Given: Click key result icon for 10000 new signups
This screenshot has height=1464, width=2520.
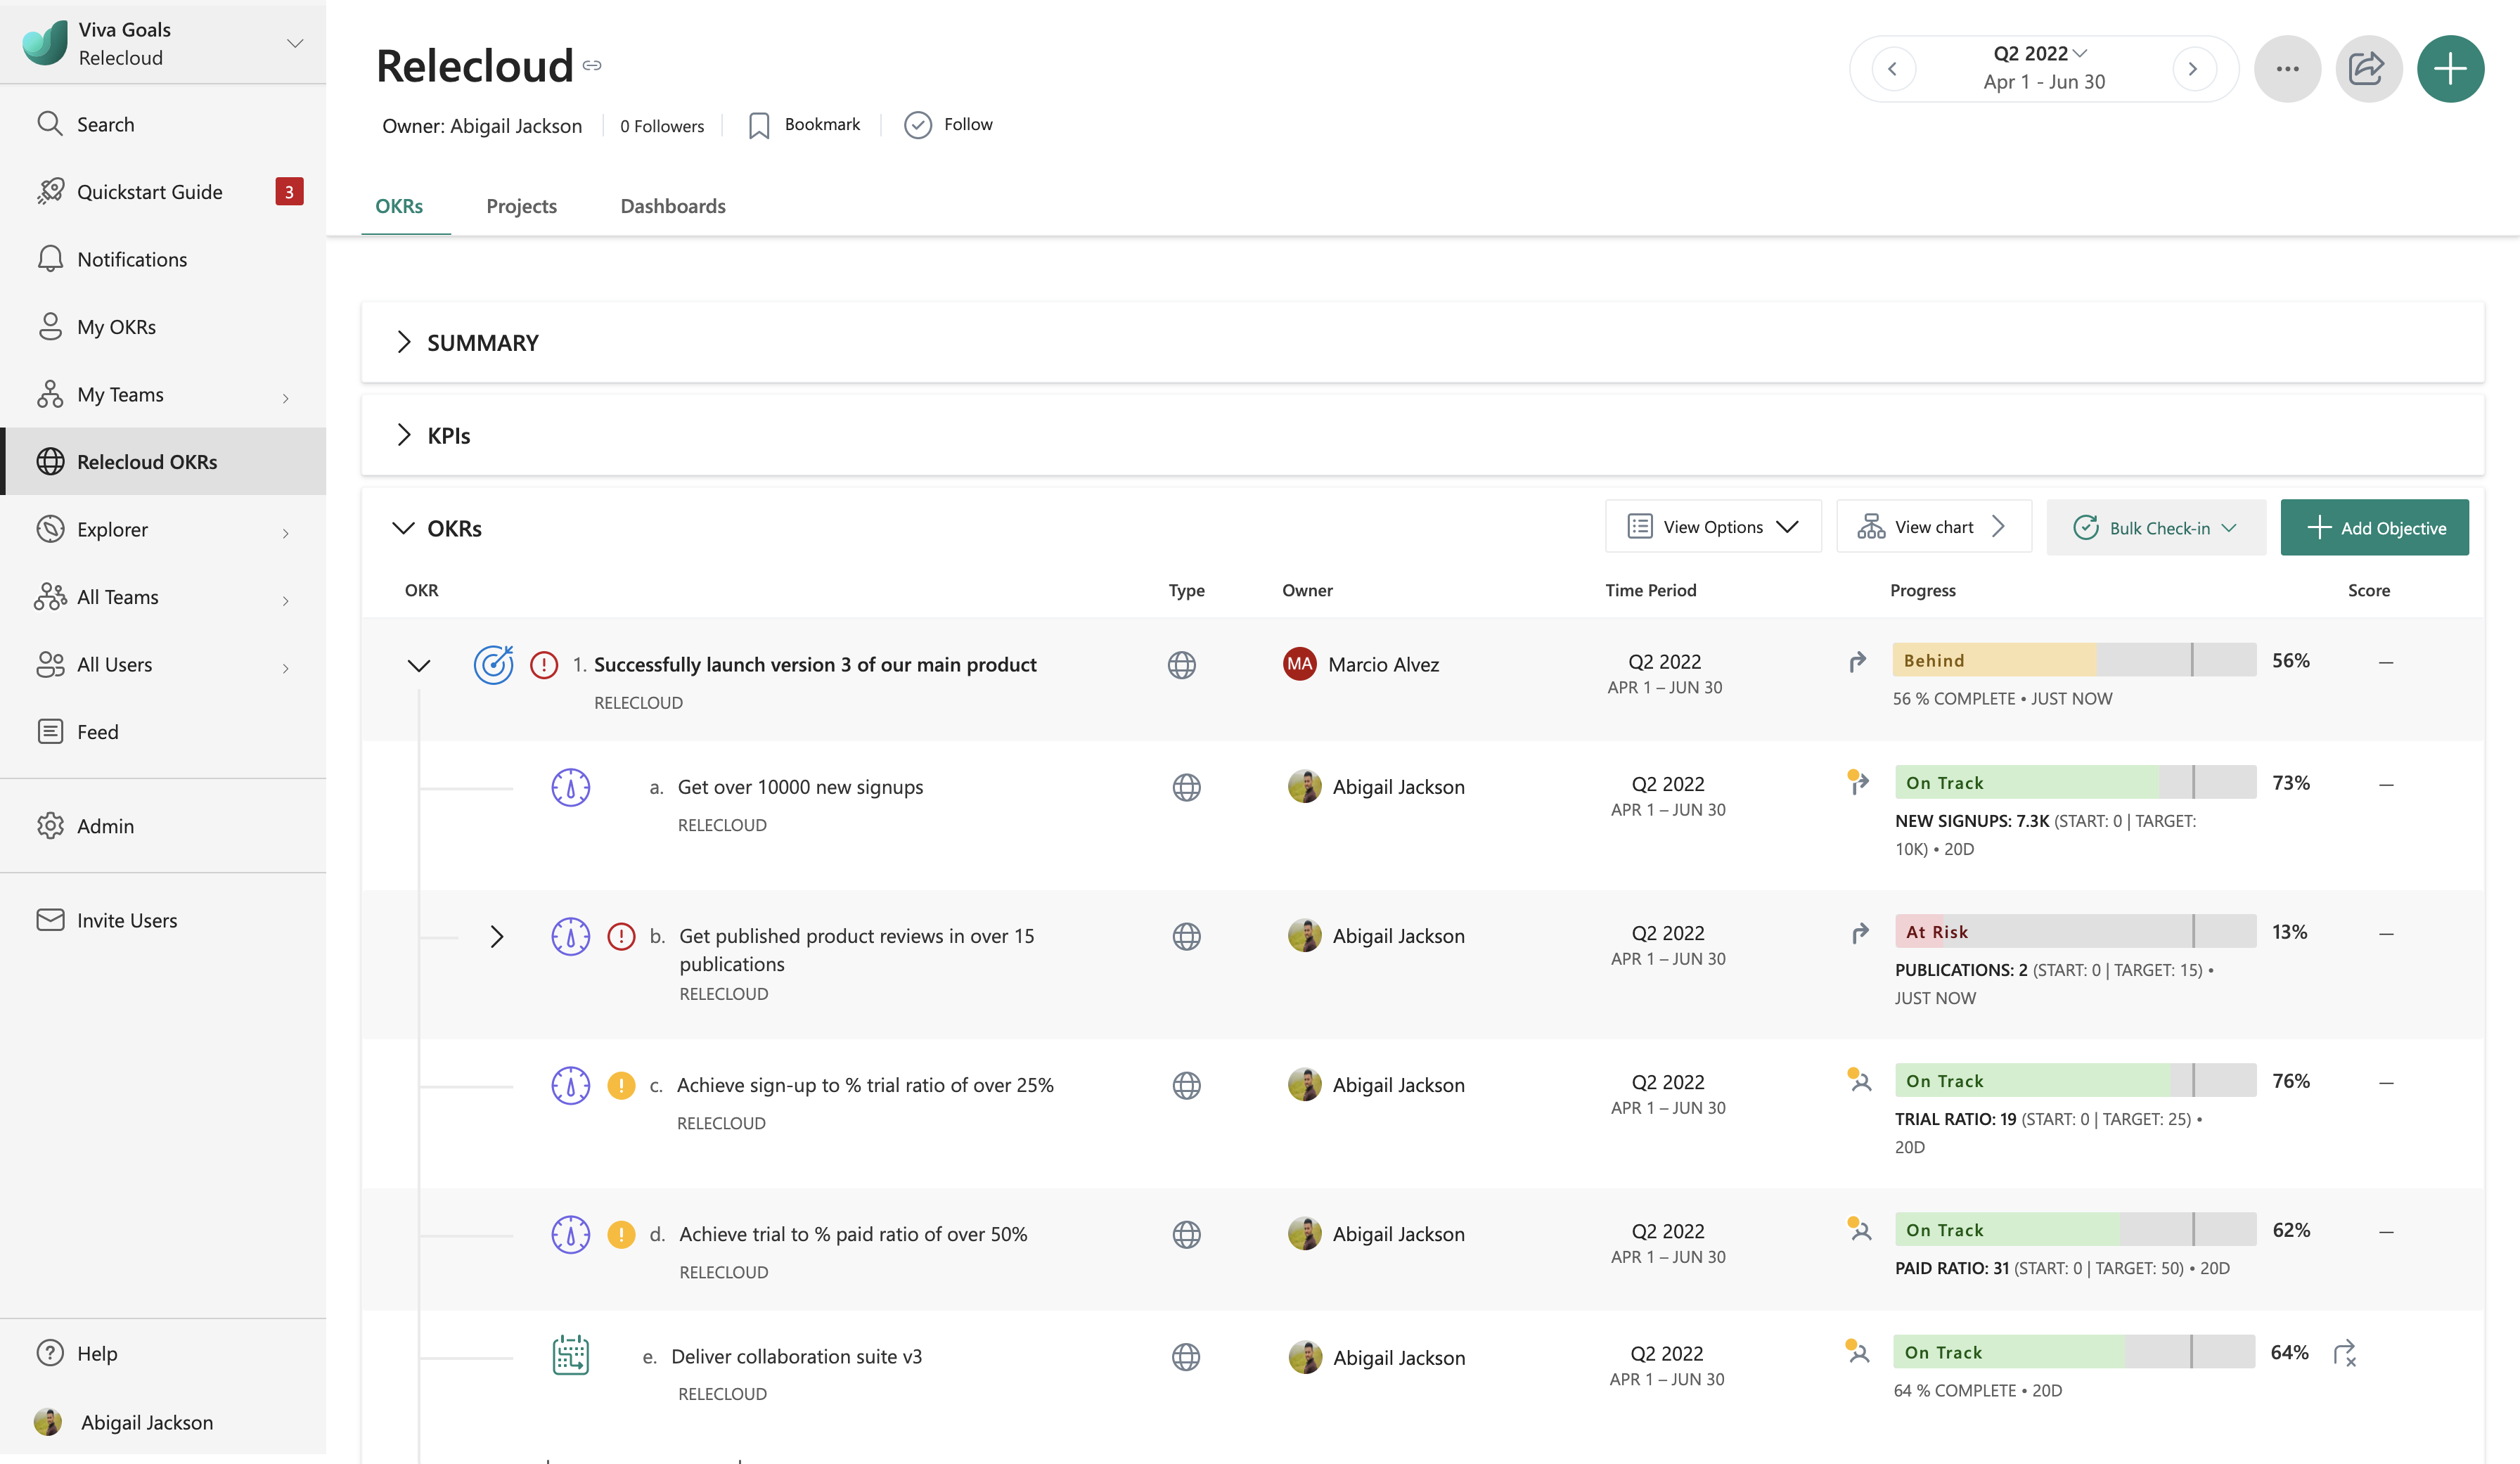Looking at the screenshot, I should pos(571,787).
